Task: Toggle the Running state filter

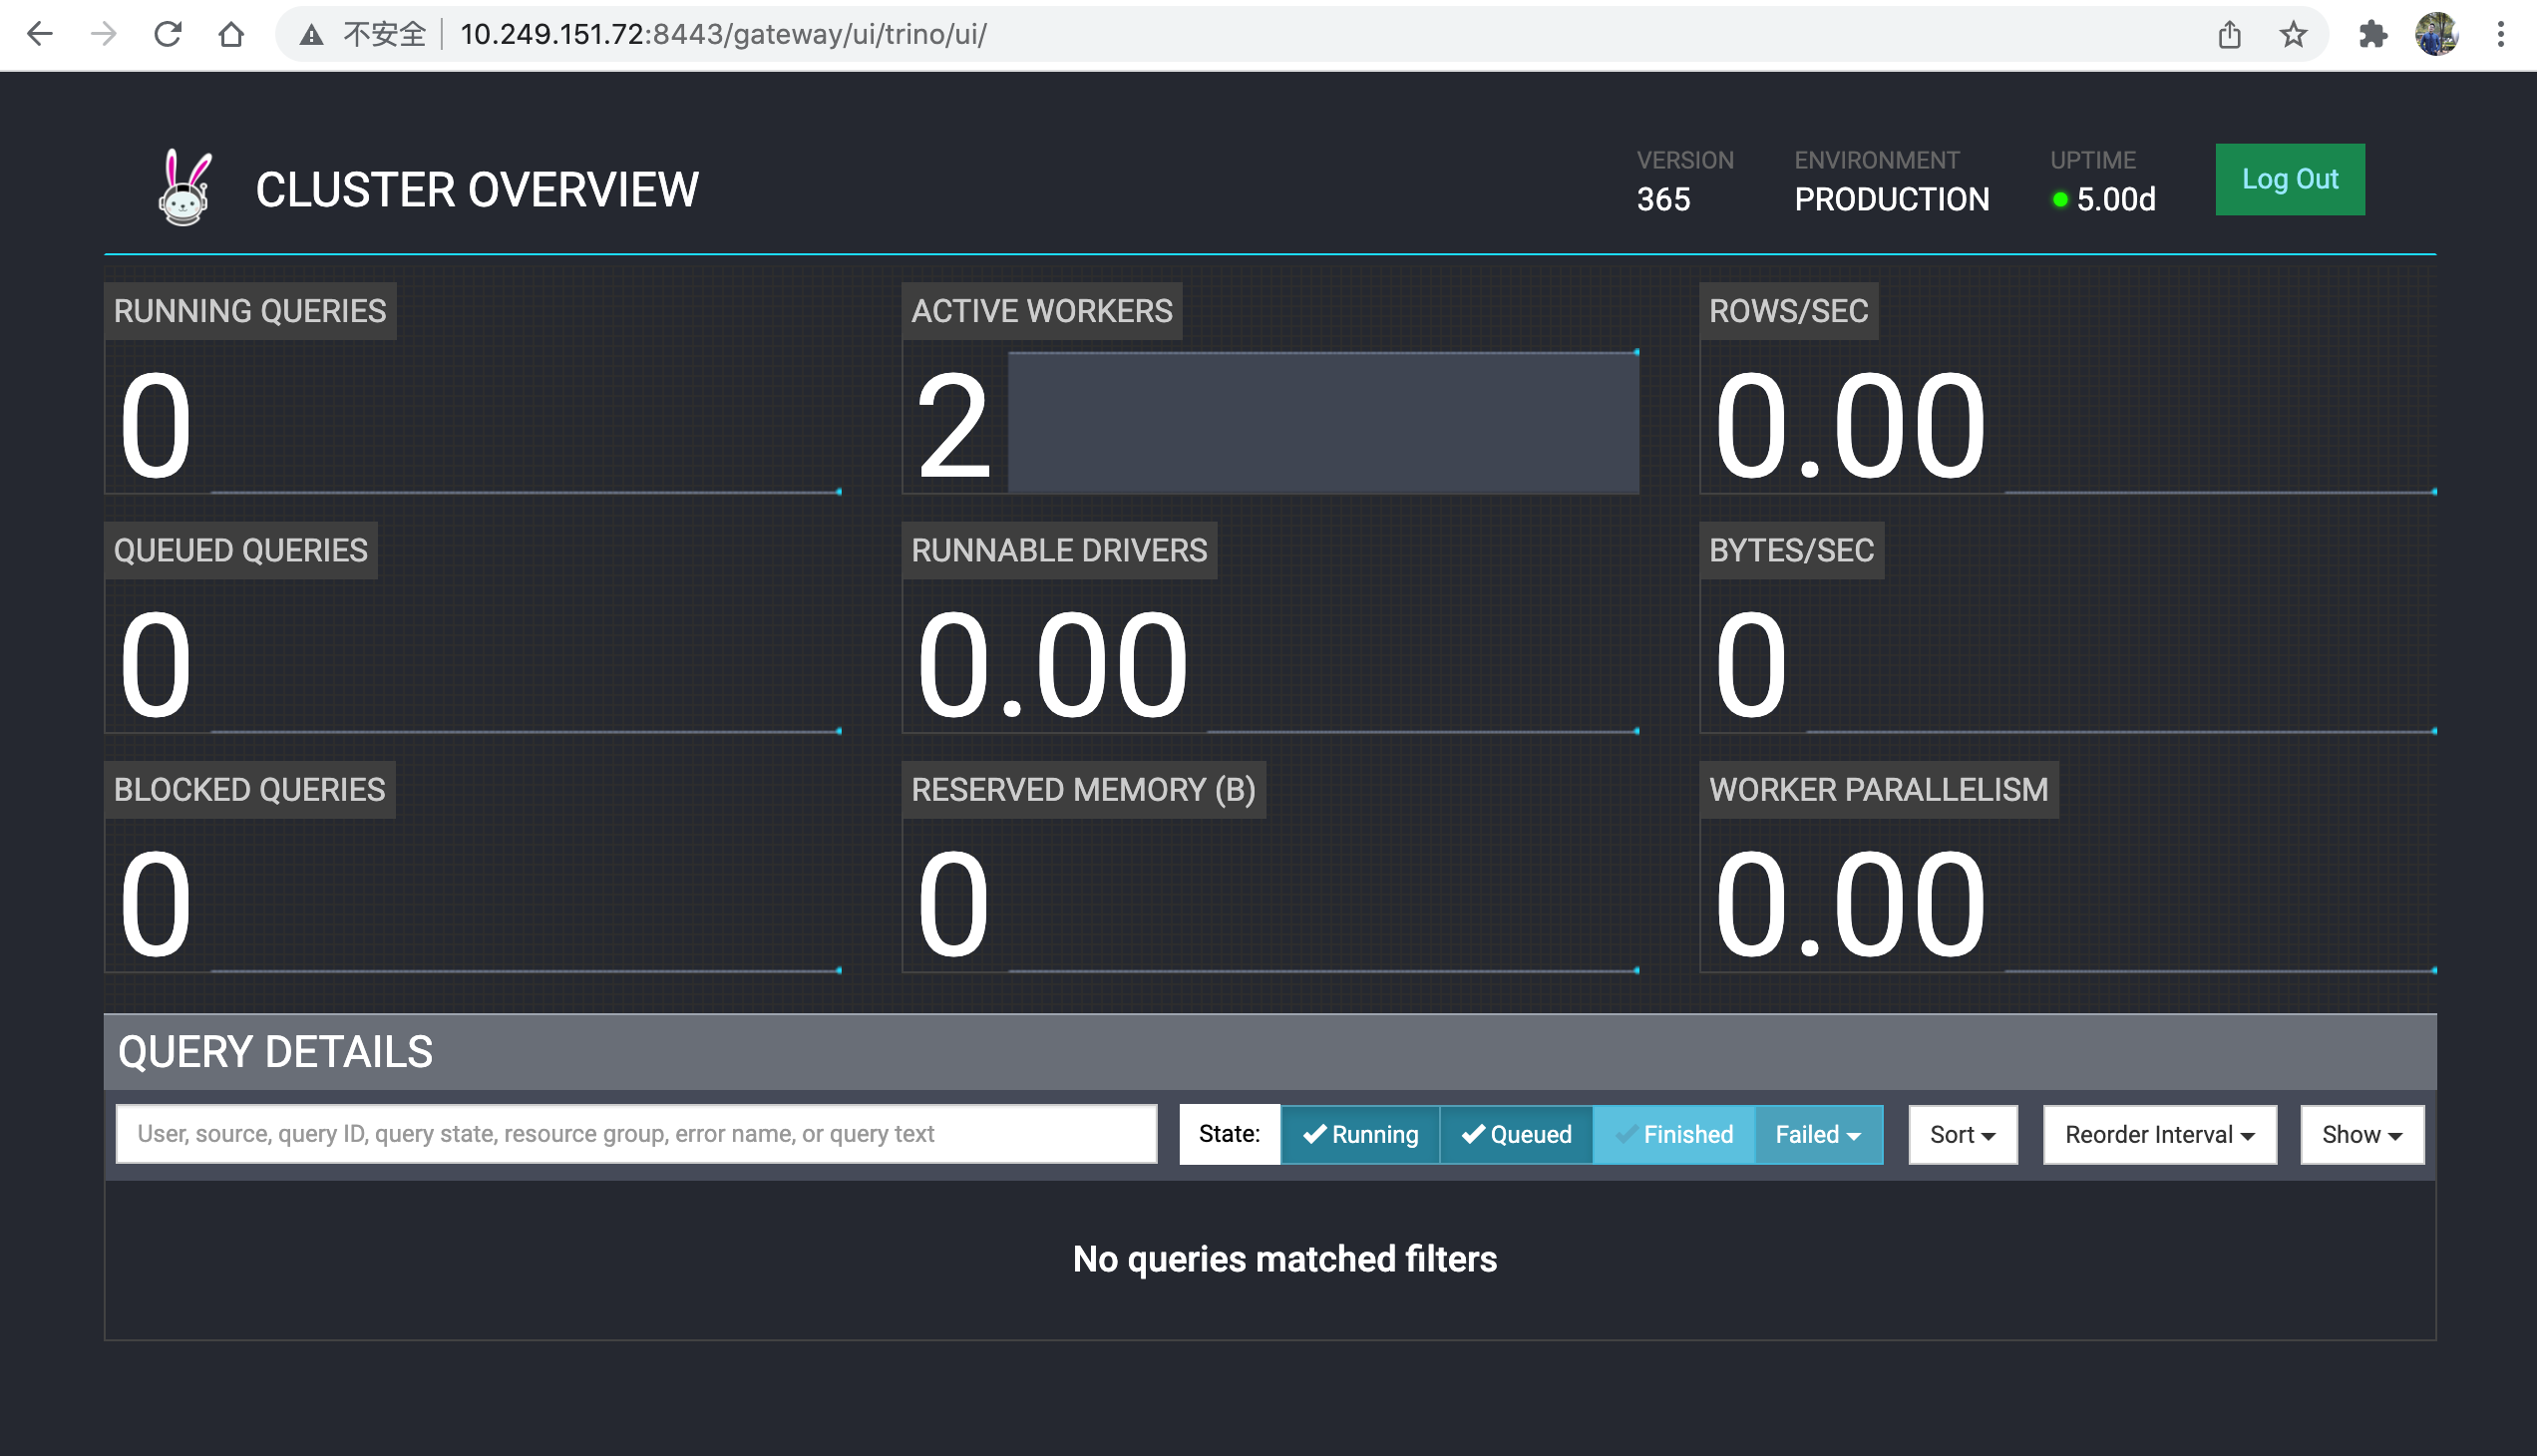Action: (x=1360, y=1134)
